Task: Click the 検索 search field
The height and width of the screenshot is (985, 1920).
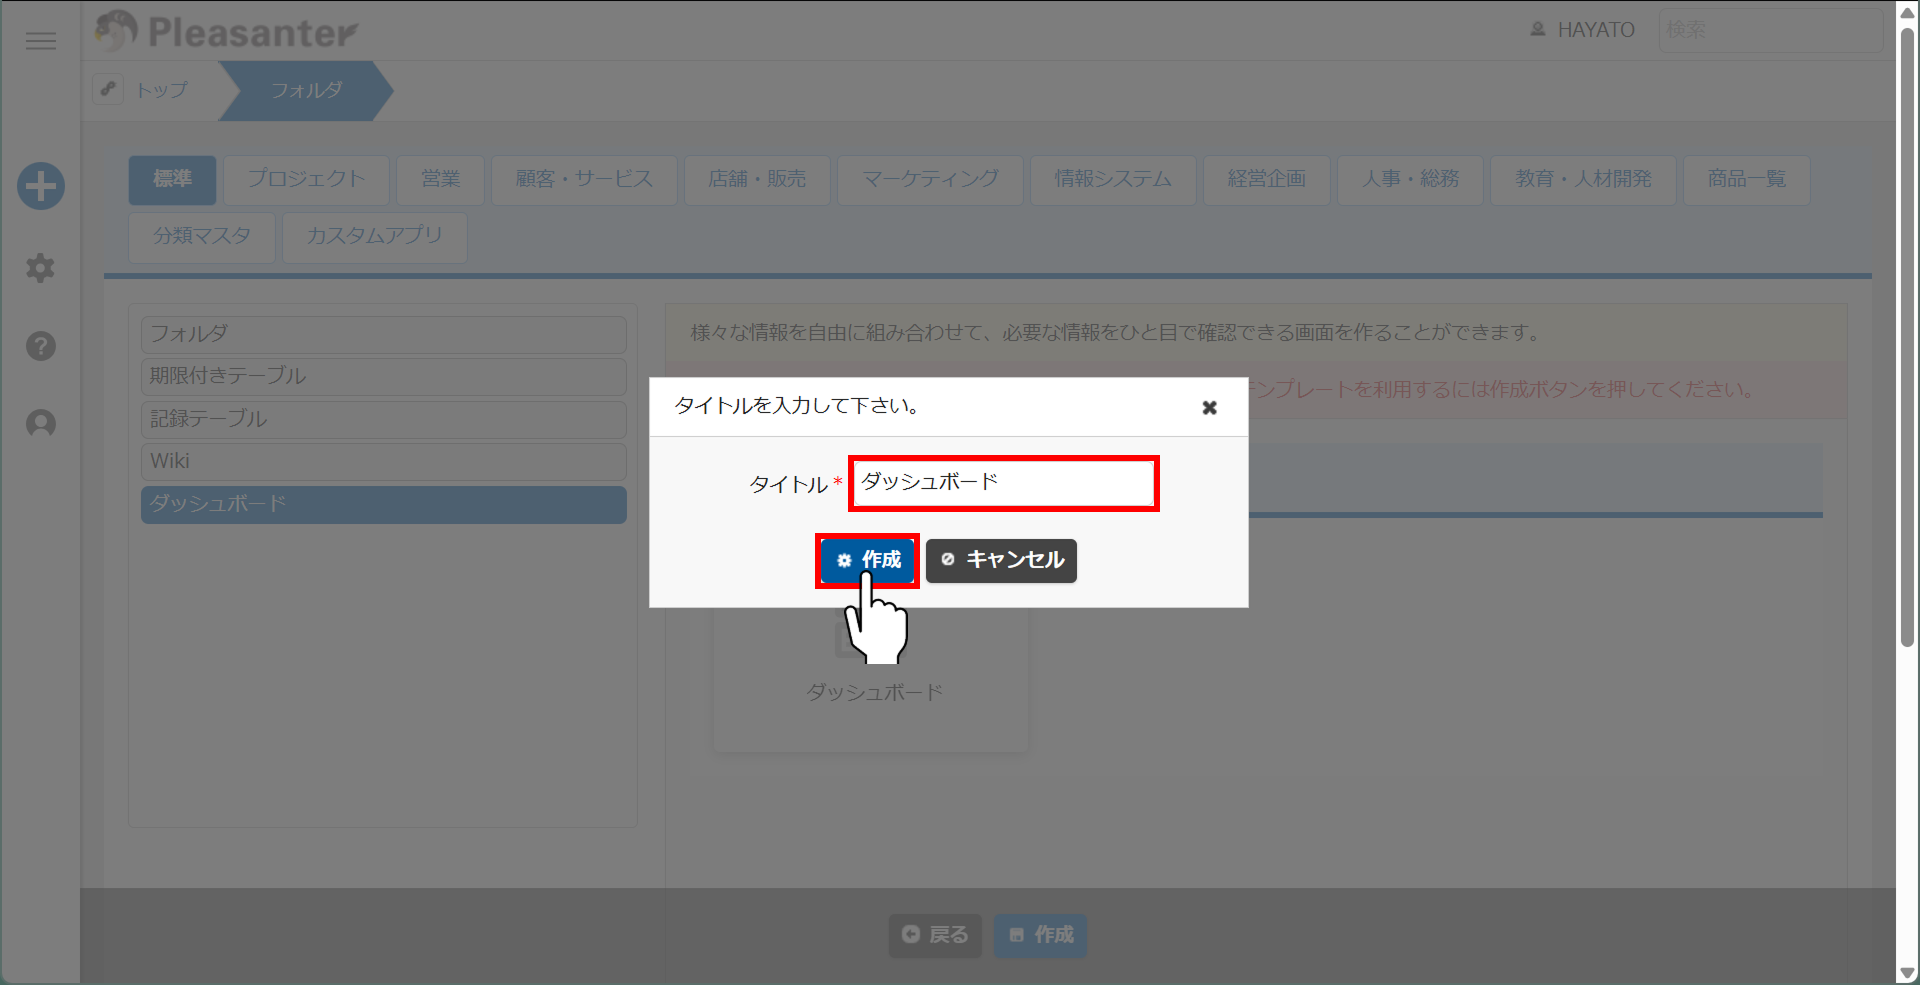Action: [x=1770, y=30]
